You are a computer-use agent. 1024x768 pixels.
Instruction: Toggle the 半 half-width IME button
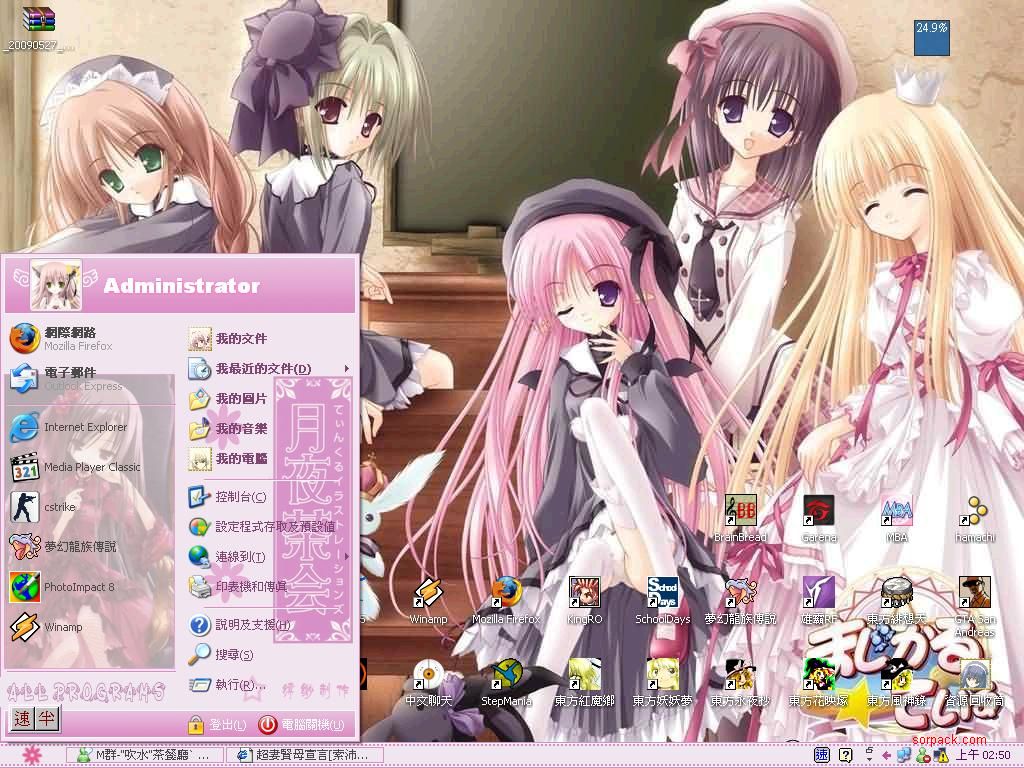(x=47, y=719)
